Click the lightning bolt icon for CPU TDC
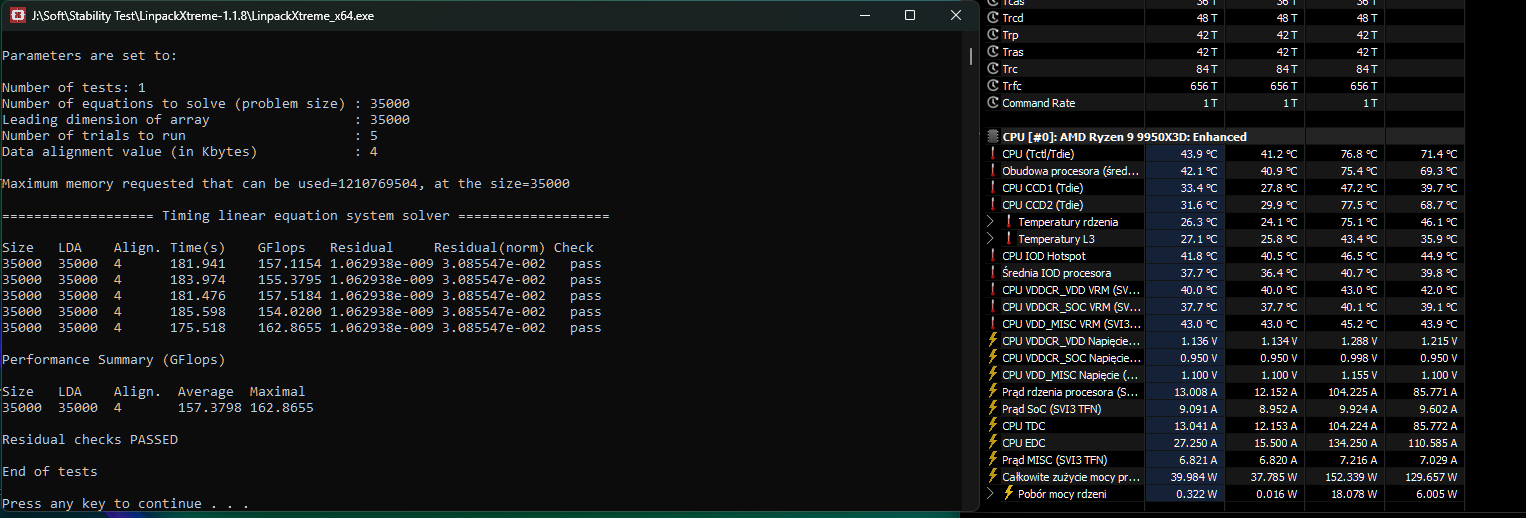This screenshot has height=518, width=1526. pyautogui.click(x=993, y=426)
